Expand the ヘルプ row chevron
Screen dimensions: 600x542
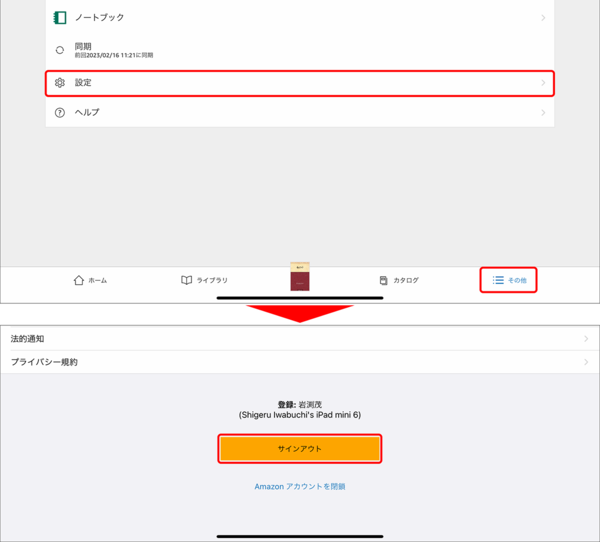coord(543,113)
